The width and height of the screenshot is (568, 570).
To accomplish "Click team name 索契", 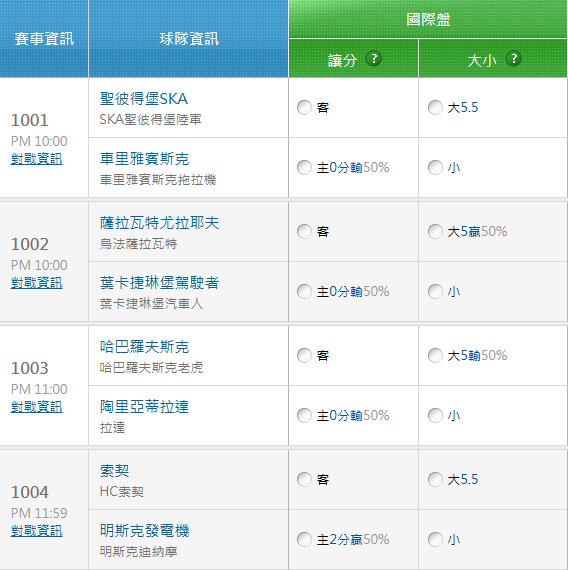I will coord(115,471).
